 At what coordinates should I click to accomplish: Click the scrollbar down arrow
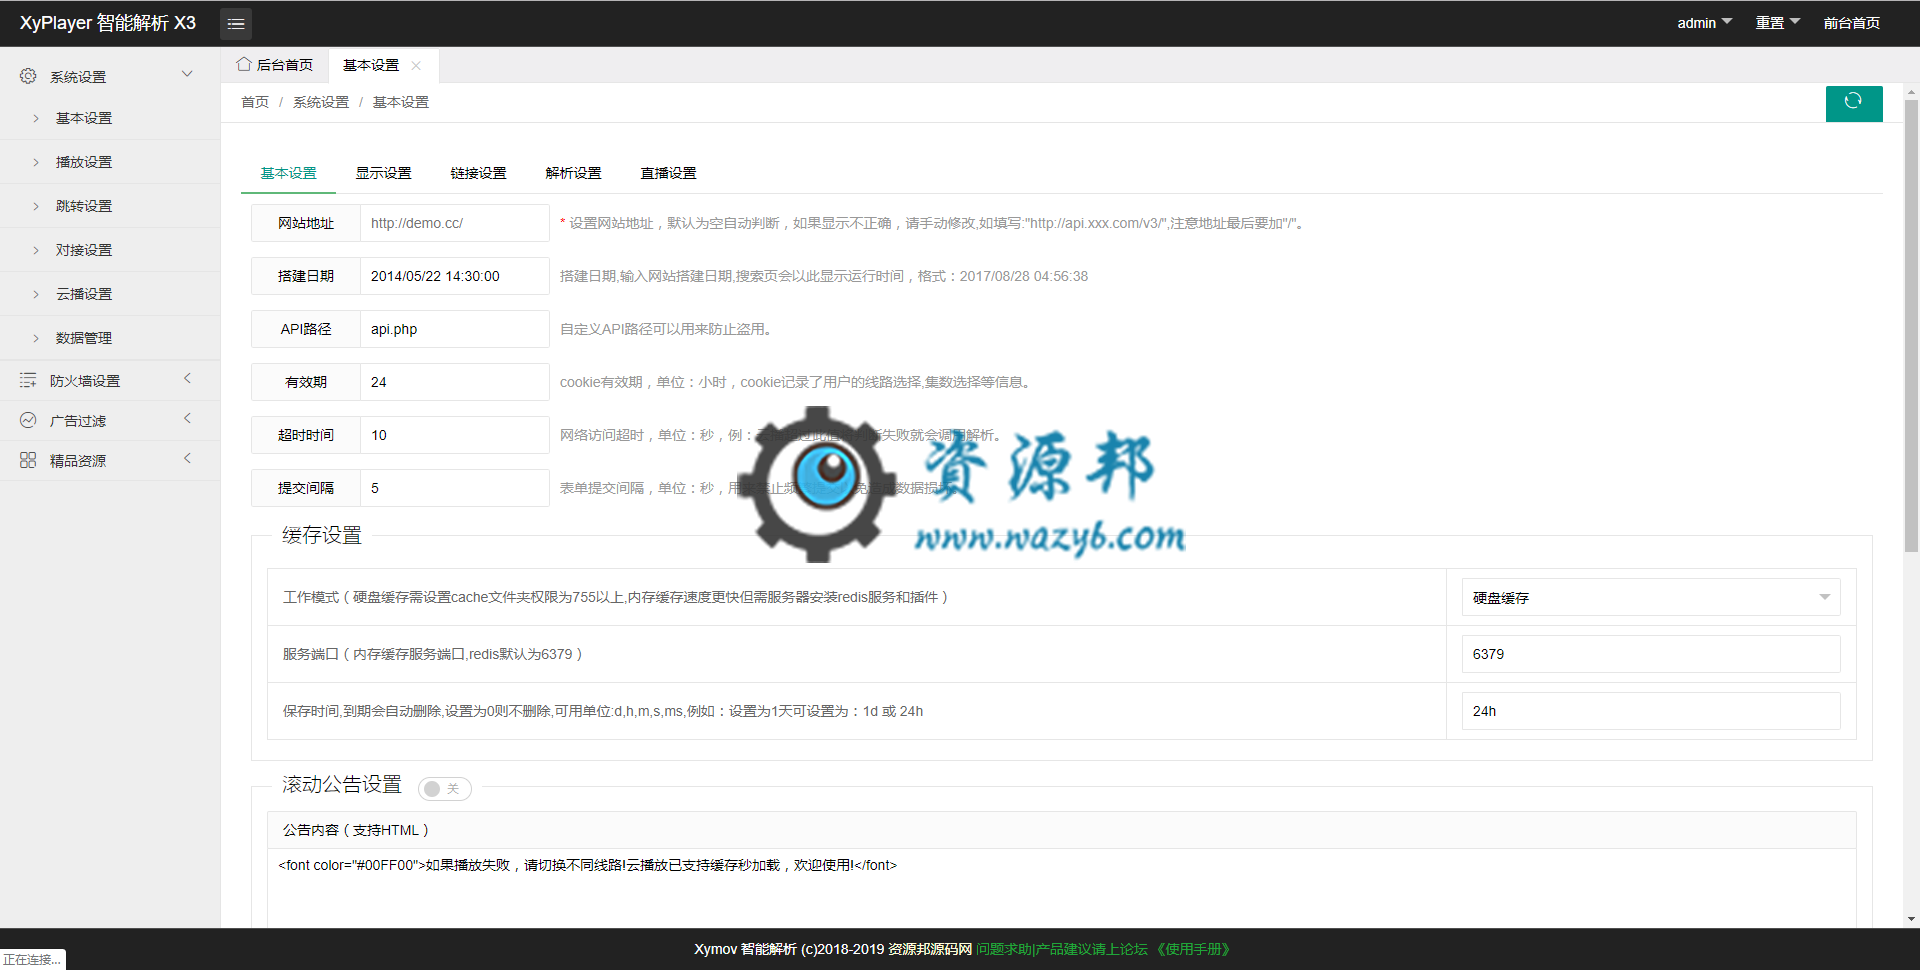[x=1911, y=919]
